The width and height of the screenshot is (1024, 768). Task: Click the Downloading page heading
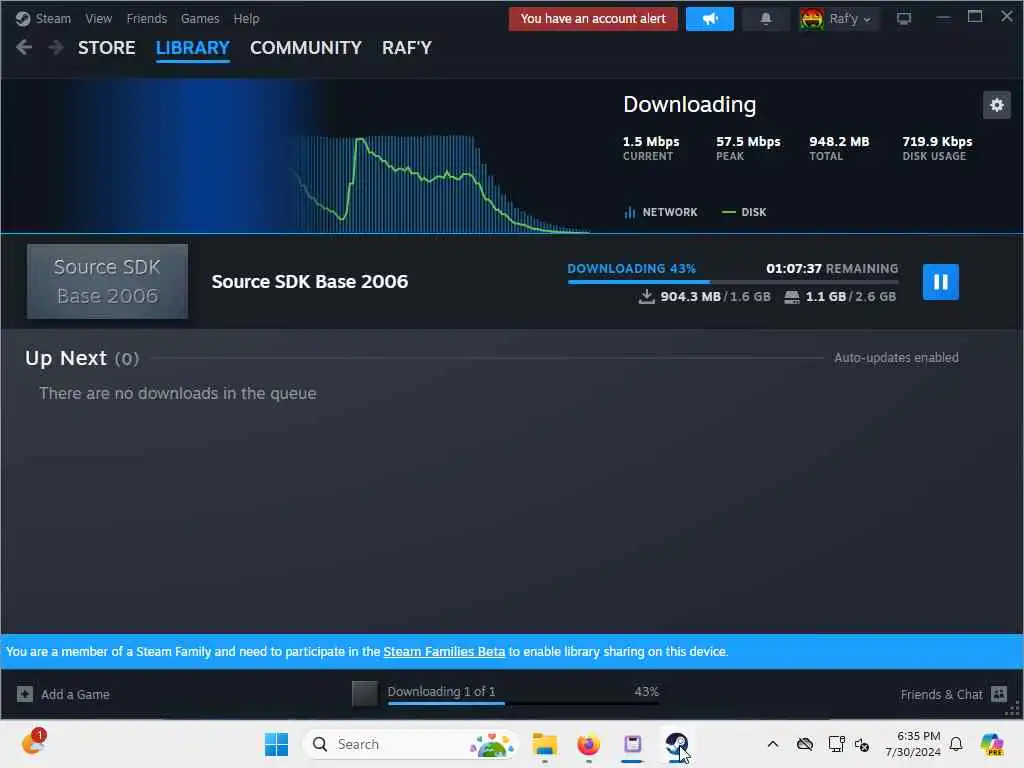point(690,104)
